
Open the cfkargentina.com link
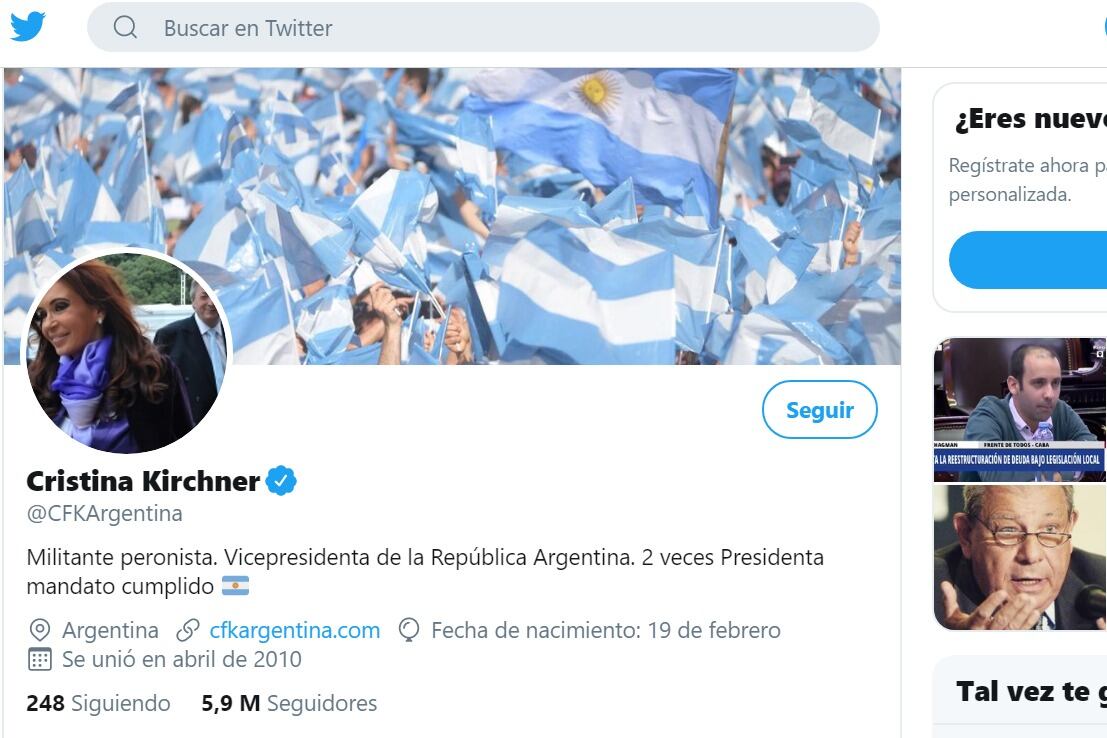295,630
